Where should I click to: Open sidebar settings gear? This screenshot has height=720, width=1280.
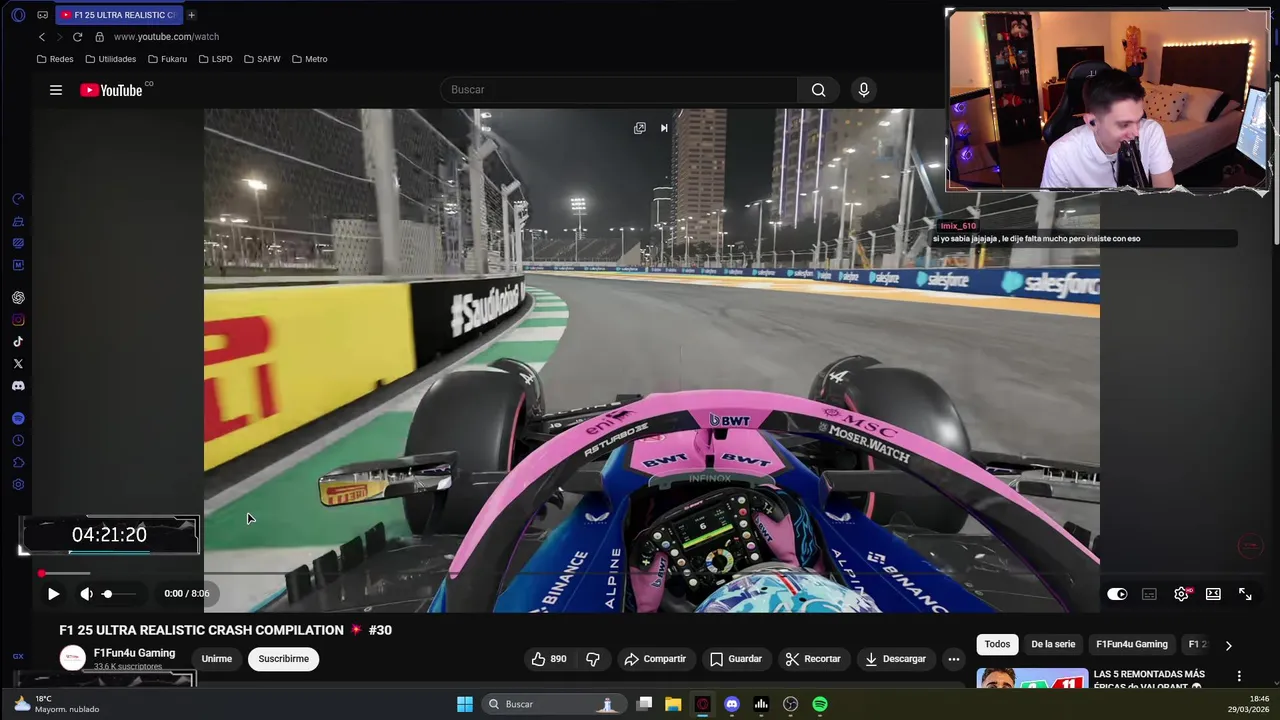[18, 485]
